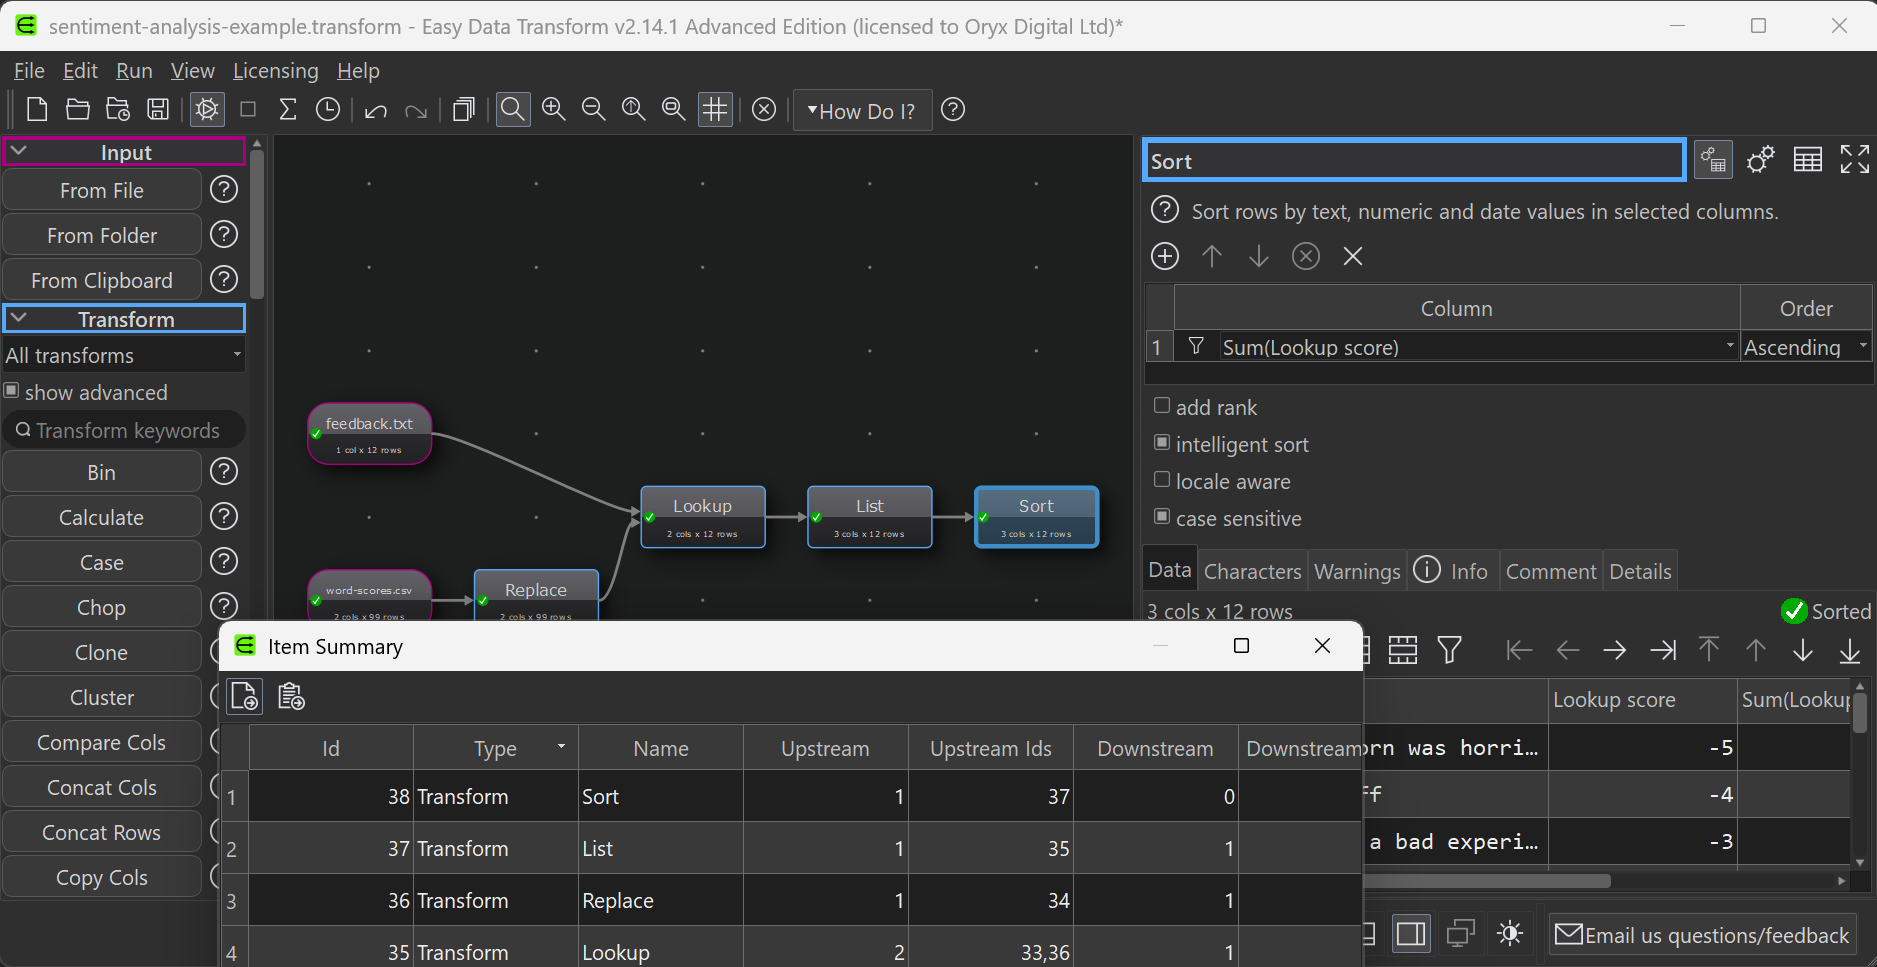1877x967 pixels.
Task: Click the Zoom out magnifier icon
Action: pyautogui.click(x=594, y=110)
